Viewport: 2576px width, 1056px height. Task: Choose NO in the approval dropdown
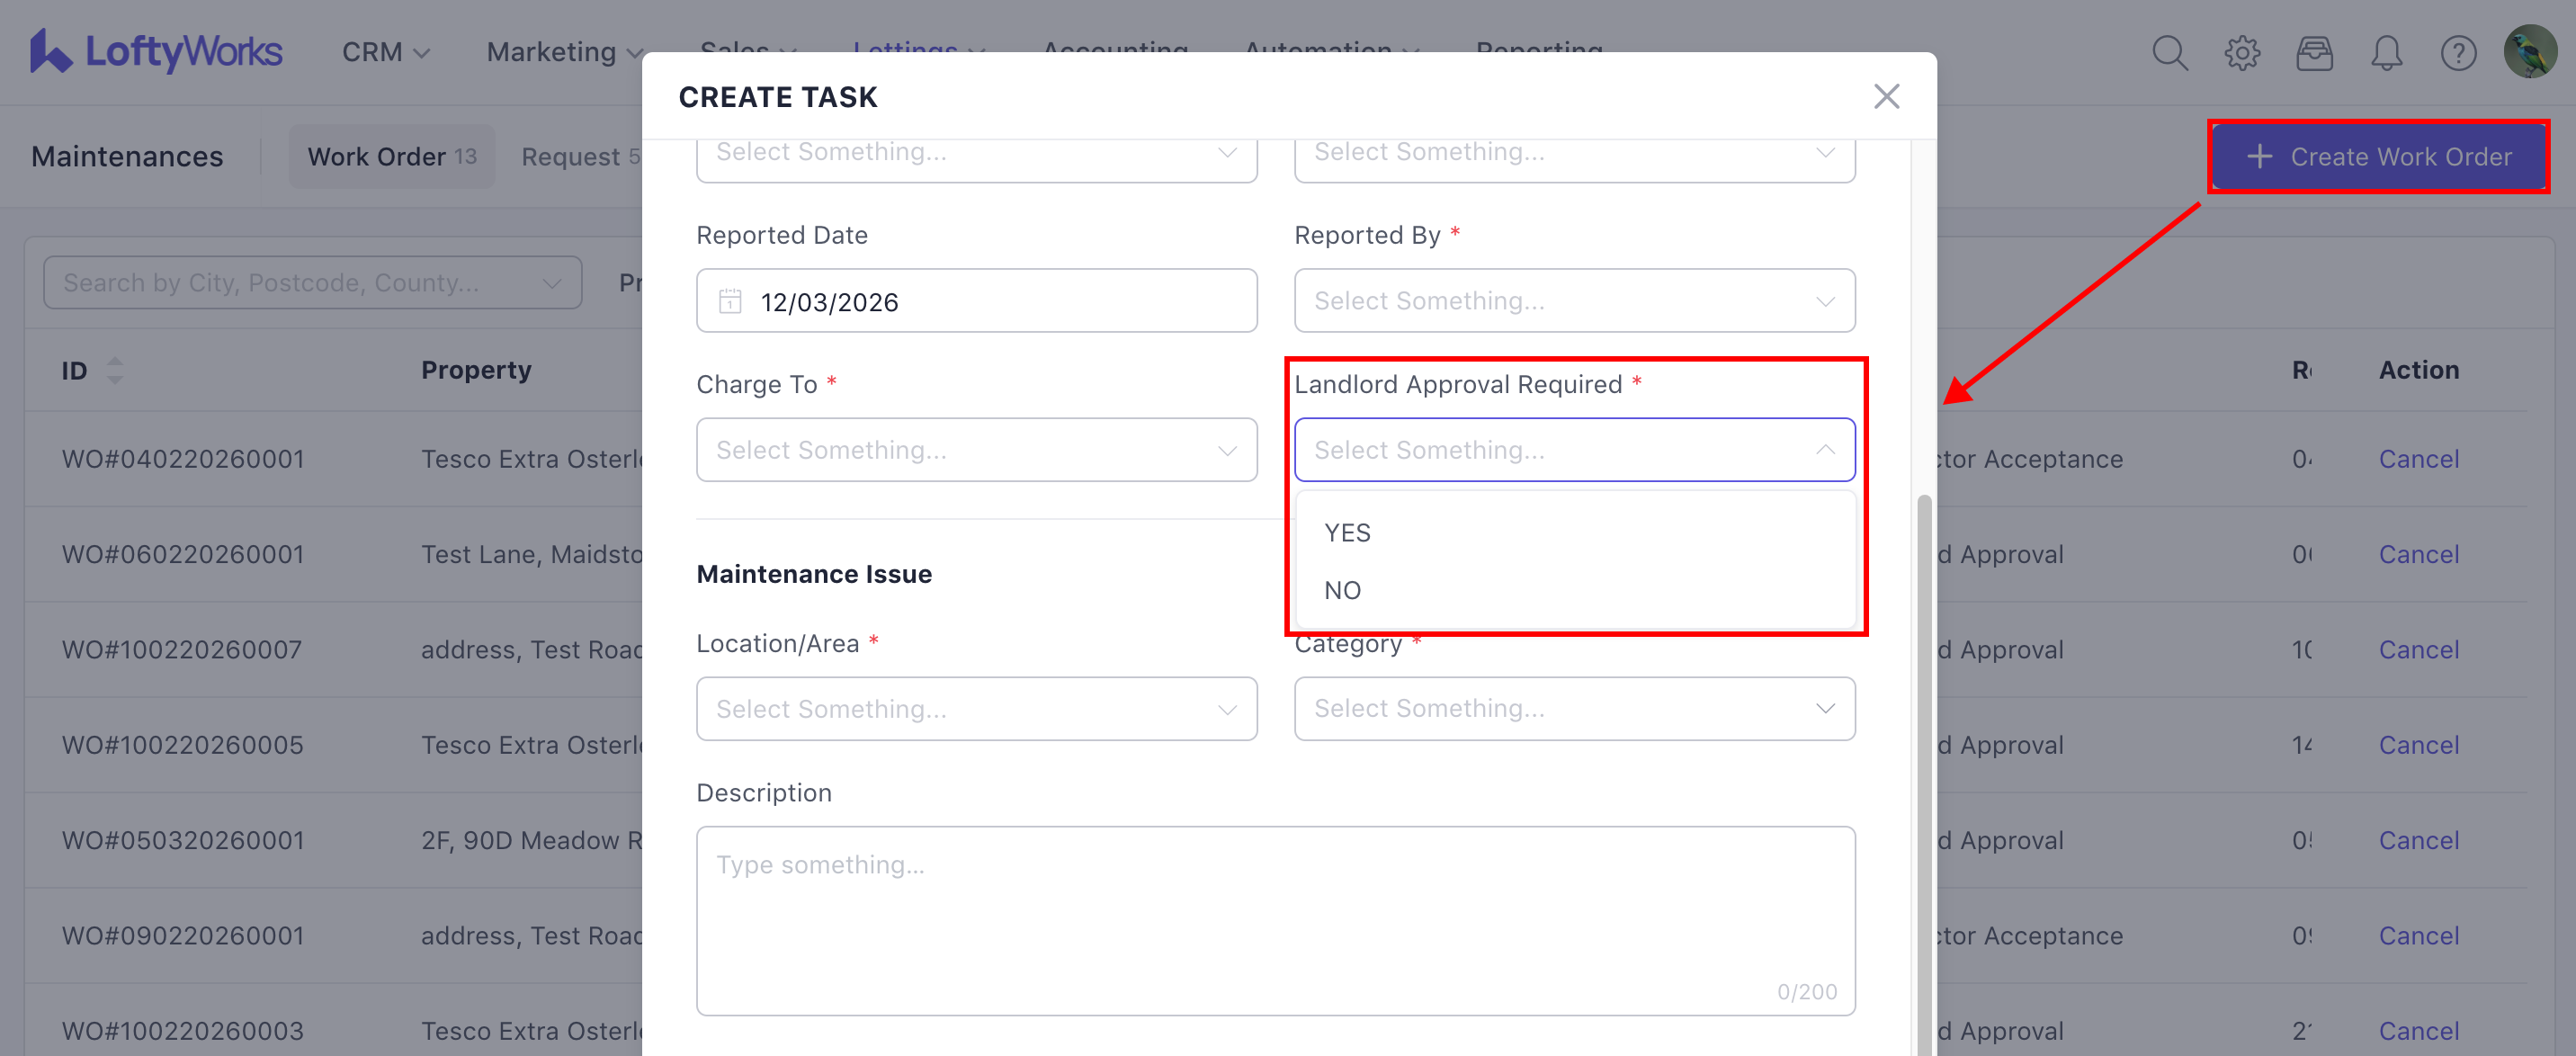[1342, 590]
